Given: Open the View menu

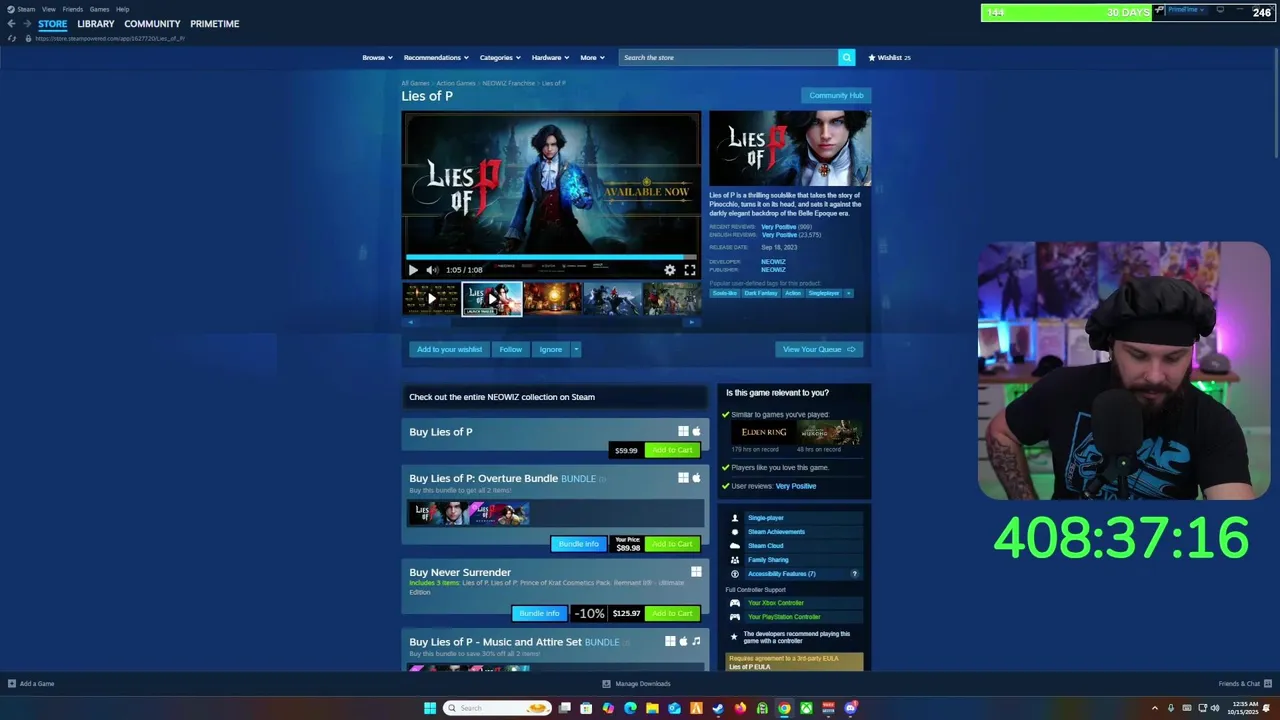Looking at the screenshot, I should coord(49,9).
